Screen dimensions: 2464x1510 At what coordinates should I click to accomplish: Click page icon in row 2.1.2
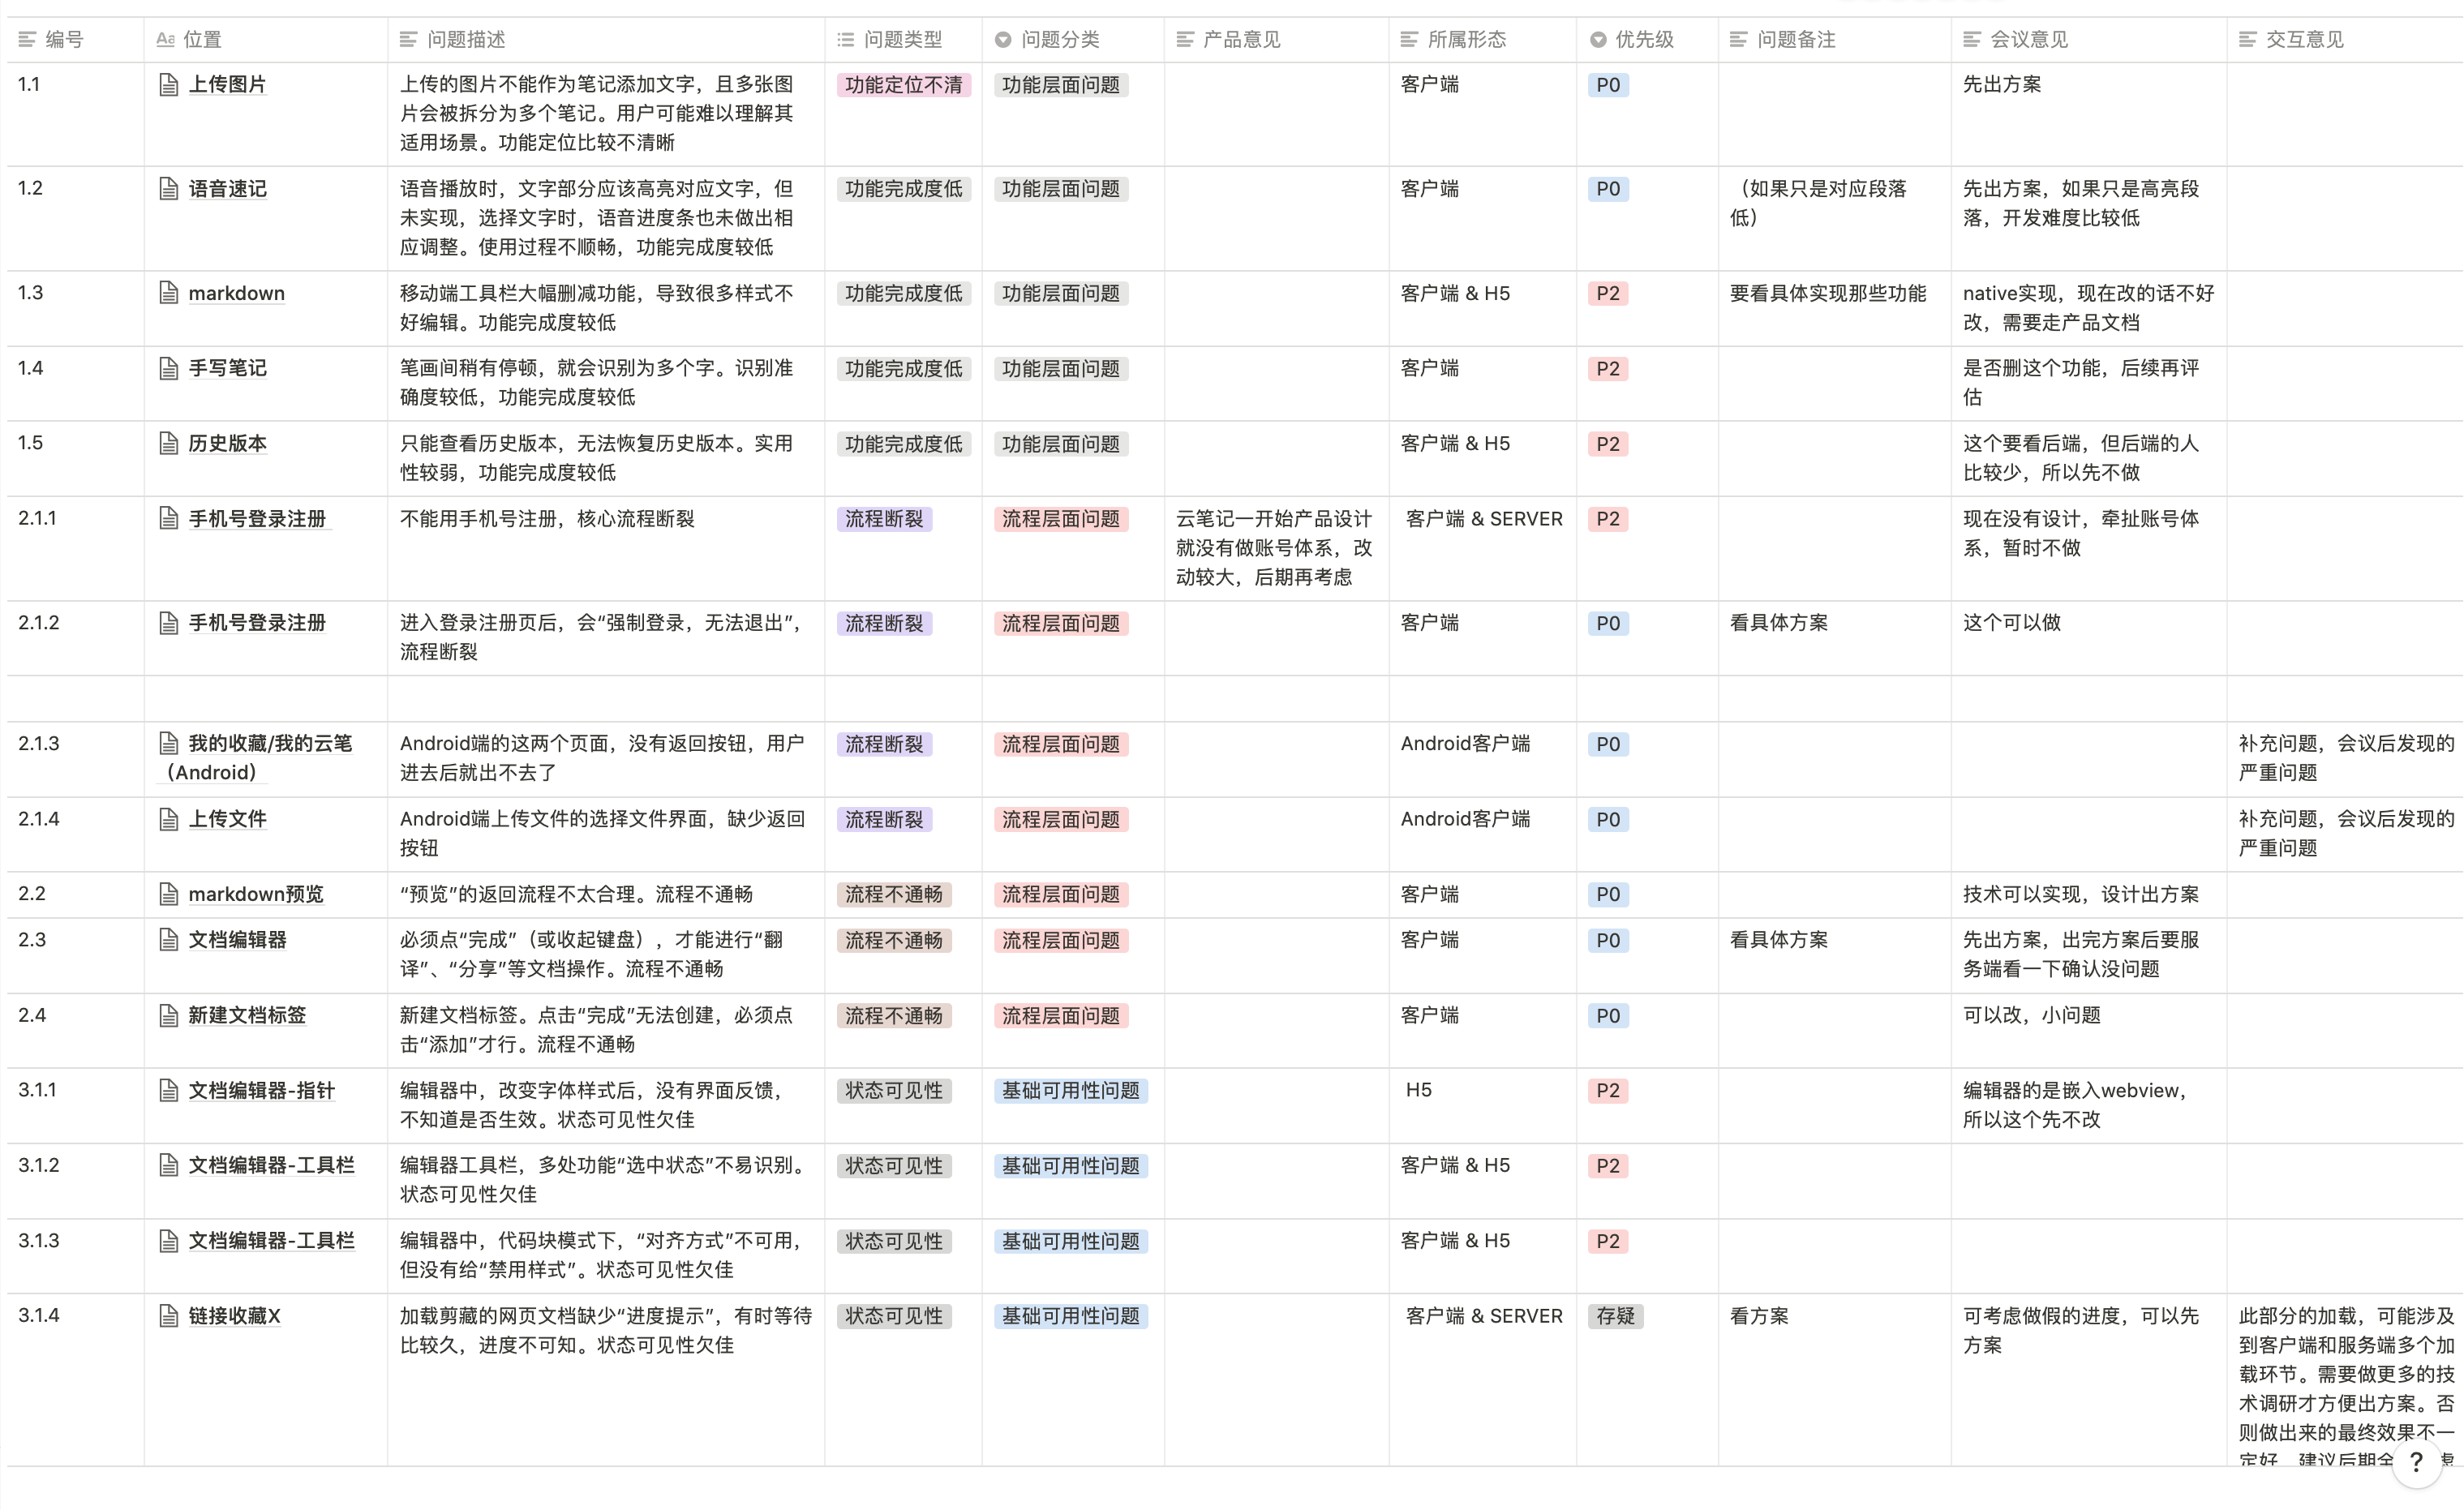point(169,623)
